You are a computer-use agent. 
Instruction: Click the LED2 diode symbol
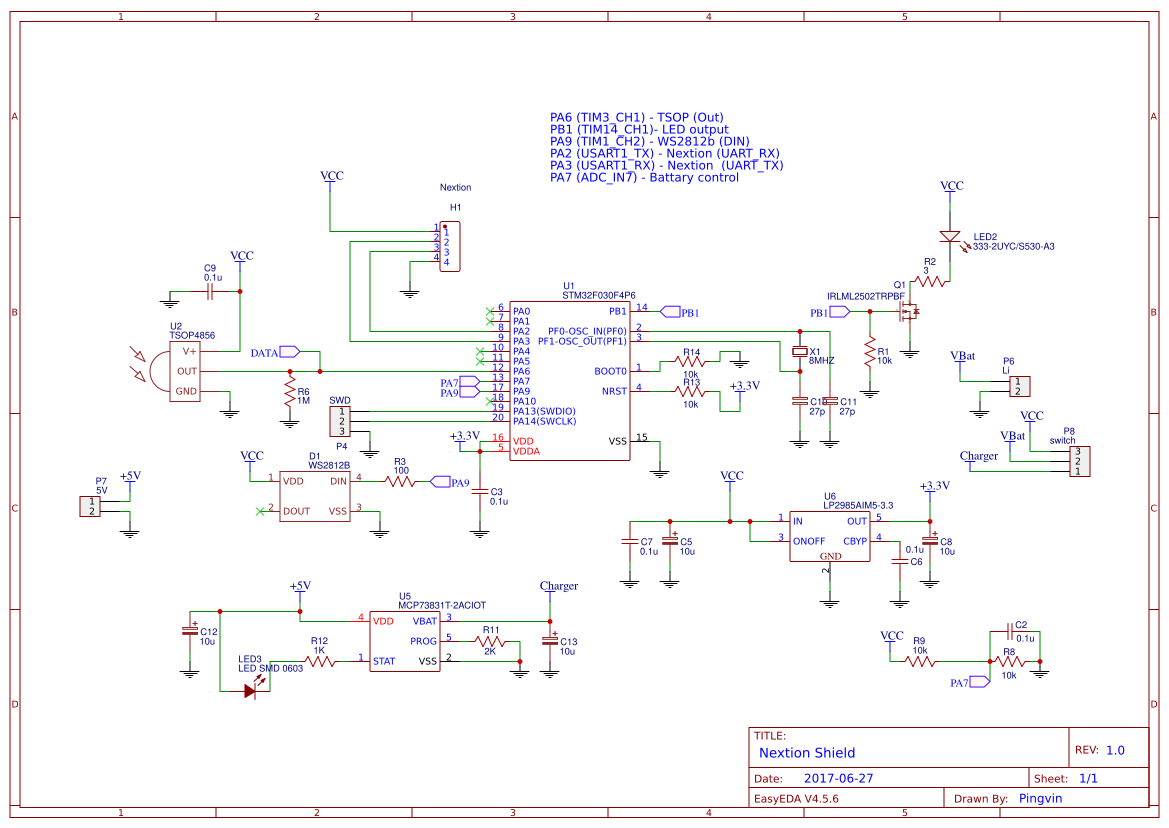pos(950,237)
